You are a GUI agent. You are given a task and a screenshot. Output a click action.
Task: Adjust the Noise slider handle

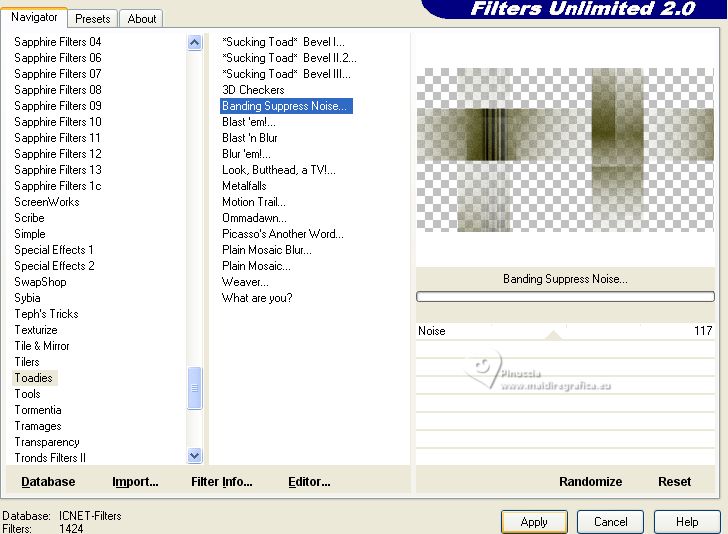coord(553,335)
